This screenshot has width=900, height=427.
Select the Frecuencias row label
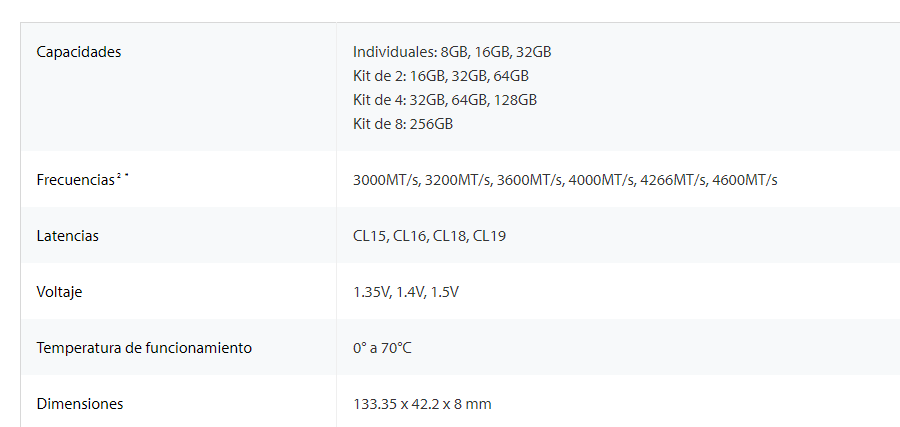click(75, 180)
